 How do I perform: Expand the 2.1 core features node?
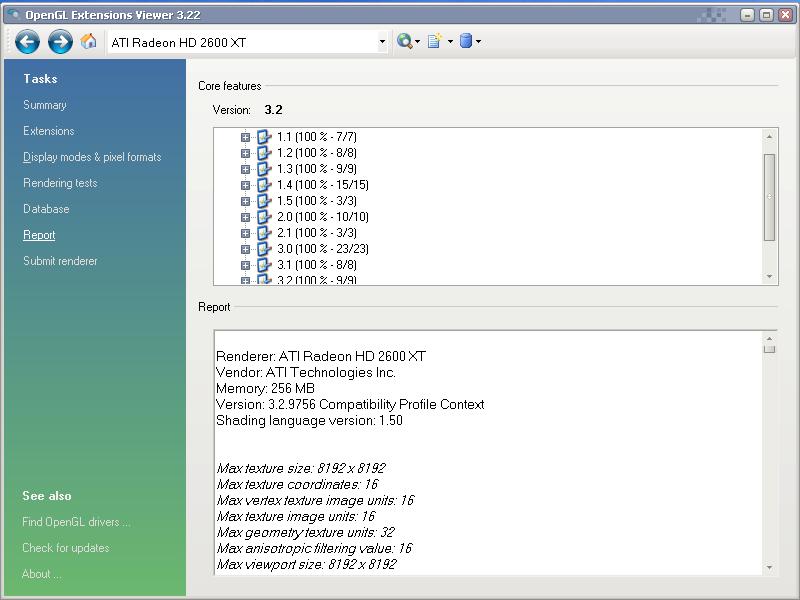245,233
